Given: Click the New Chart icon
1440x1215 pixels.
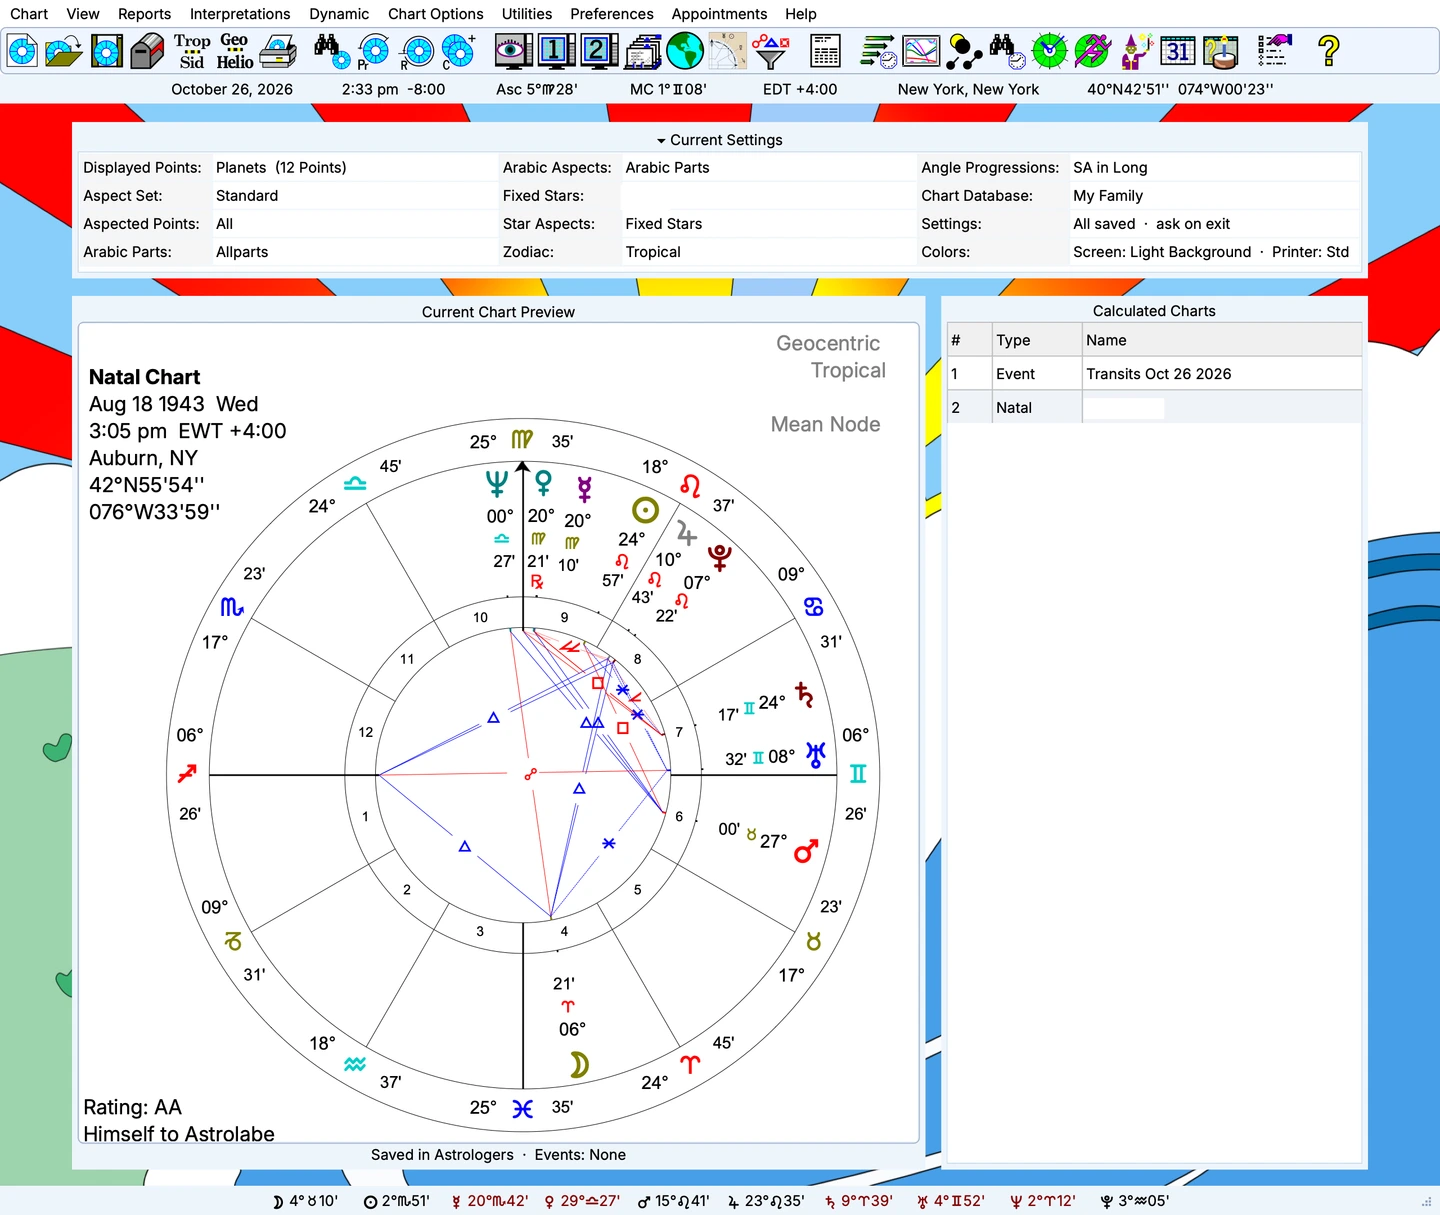Looking at the screenshot, I should [22, 51].
